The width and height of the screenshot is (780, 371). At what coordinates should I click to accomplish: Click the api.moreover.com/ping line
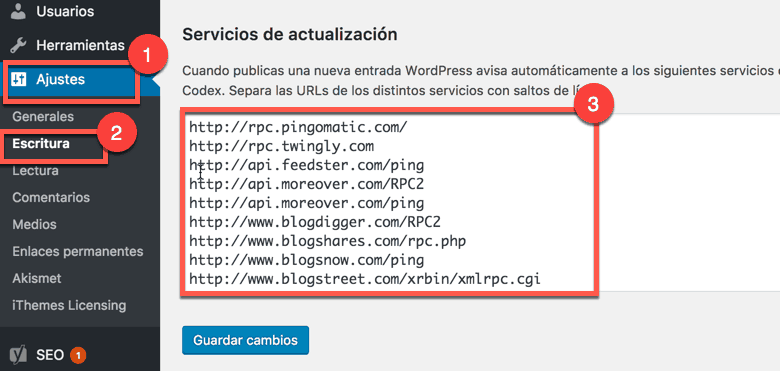pyautogui.click(x=306, y=203)
